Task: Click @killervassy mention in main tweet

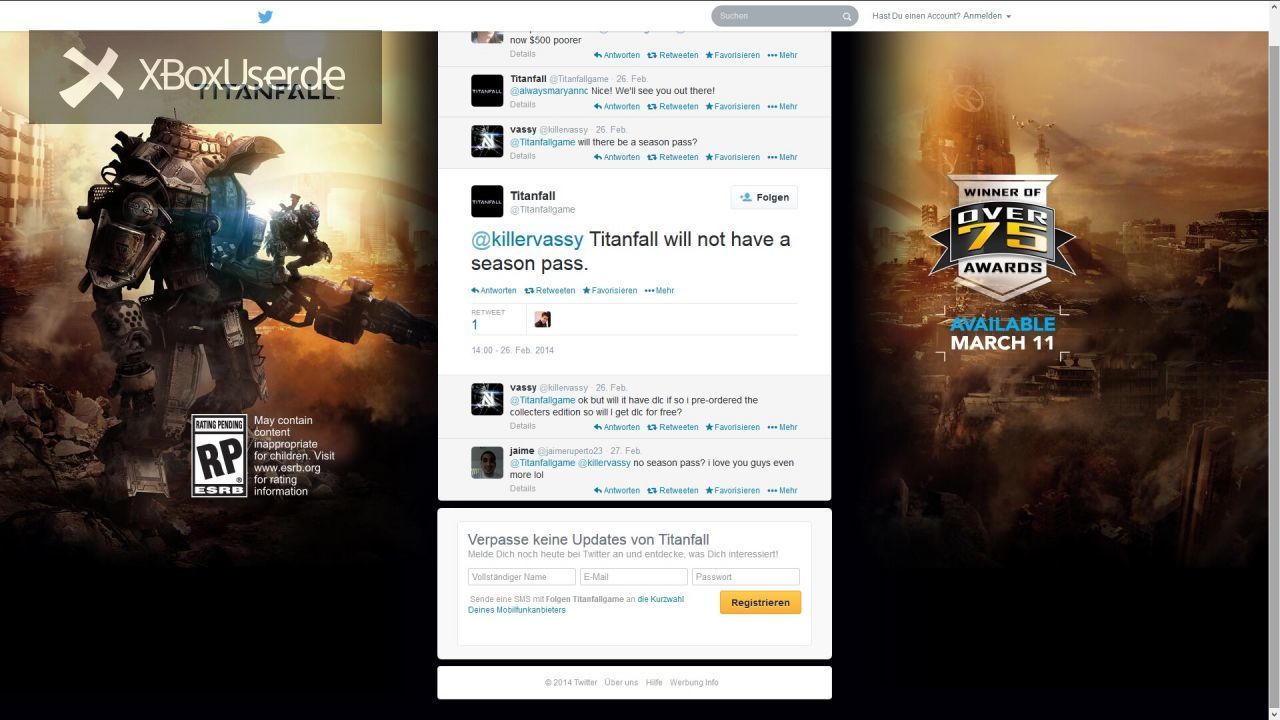Action: (527, 239)
